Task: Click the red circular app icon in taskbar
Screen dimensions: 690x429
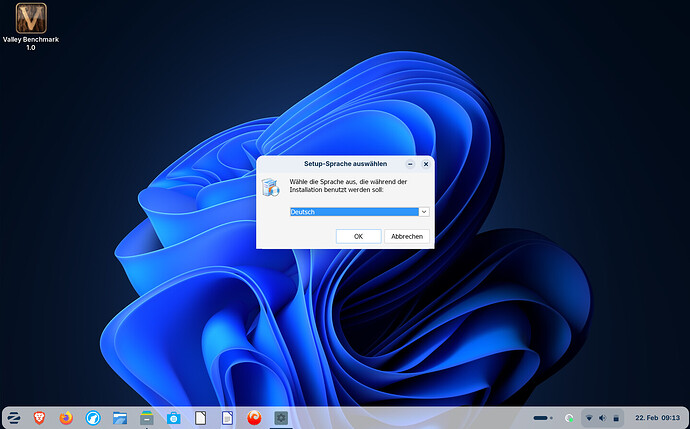Action: pyautogui.click(x=254, y=416)
